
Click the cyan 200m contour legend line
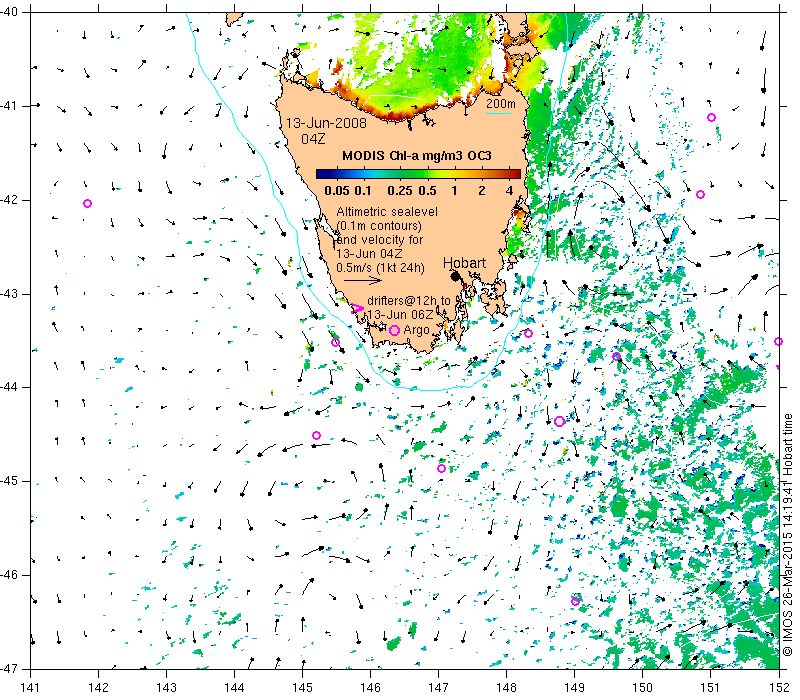click(498, 113)
